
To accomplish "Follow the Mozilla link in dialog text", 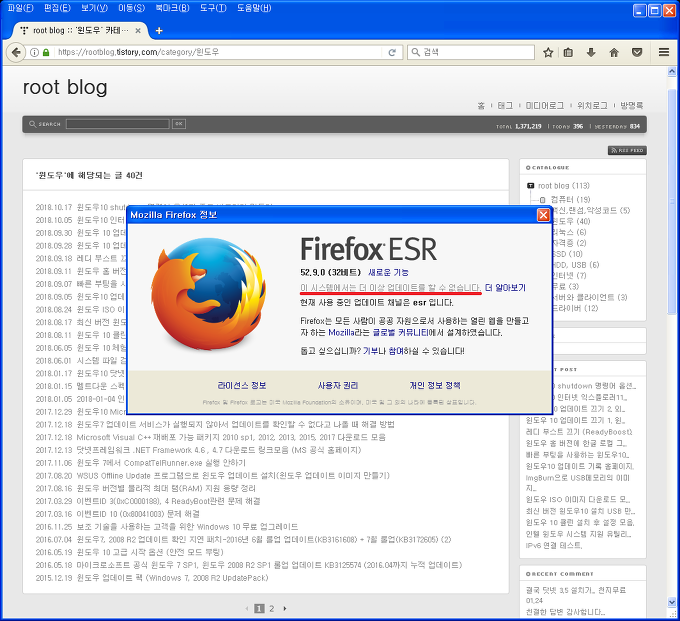I will pos(342,333).
